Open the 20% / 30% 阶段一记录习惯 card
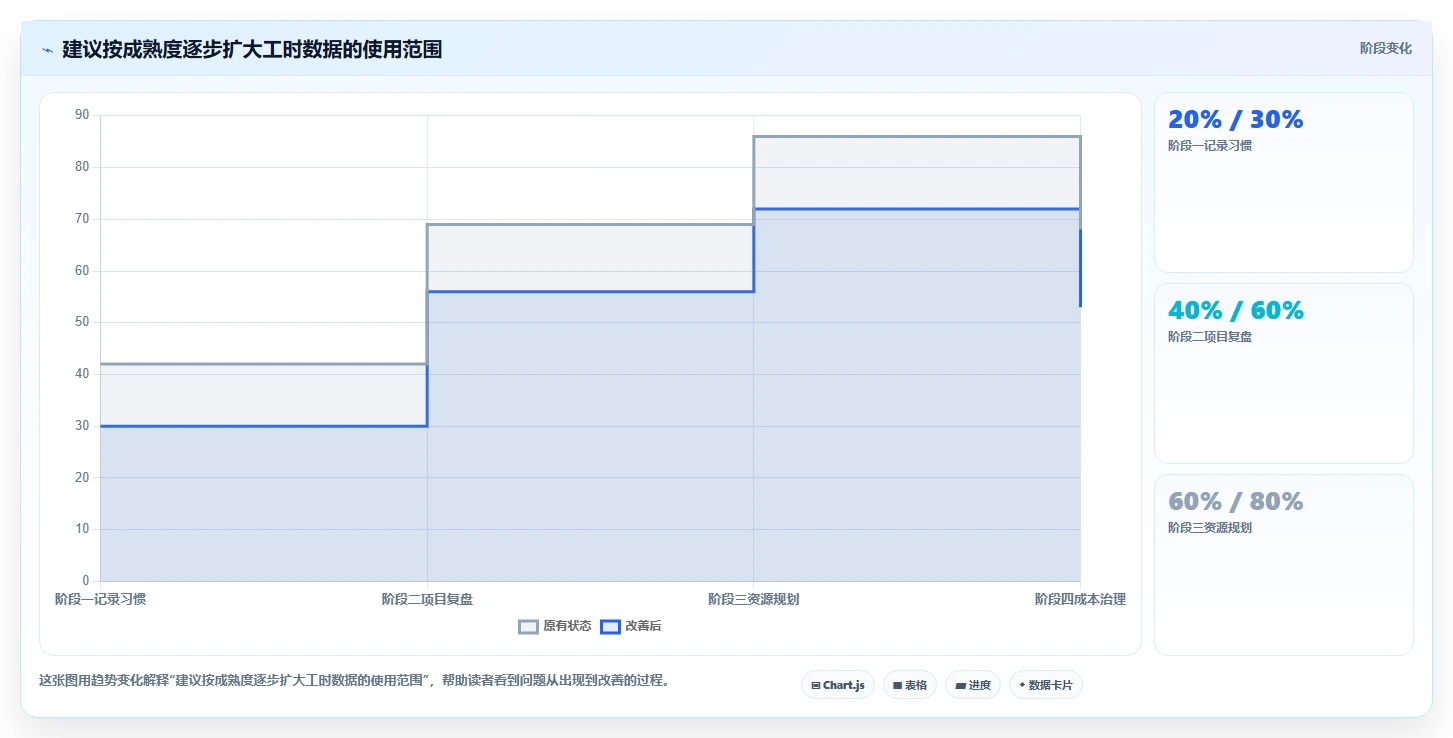 click(1284, 183)
